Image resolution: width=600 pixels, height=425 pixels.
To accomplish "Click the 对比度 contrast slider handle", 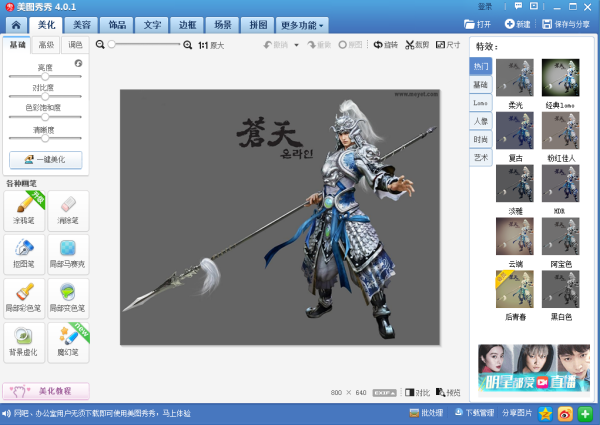I will [45, 96].
